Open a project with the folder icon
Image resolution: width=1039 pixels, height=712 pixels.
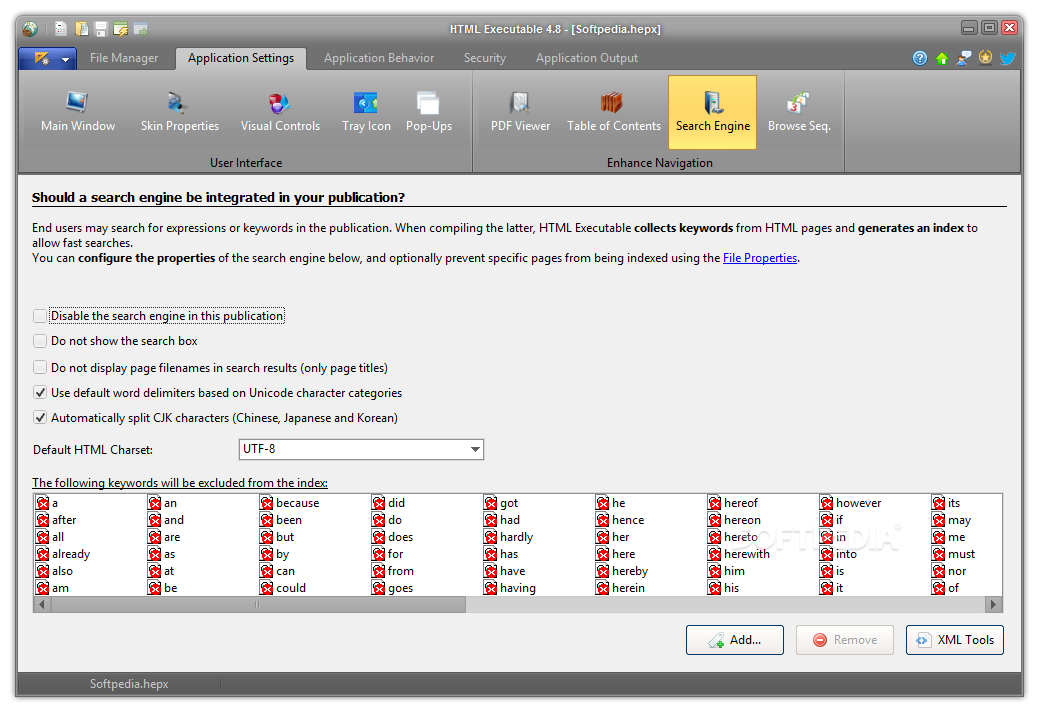click(x=82, y=29)
